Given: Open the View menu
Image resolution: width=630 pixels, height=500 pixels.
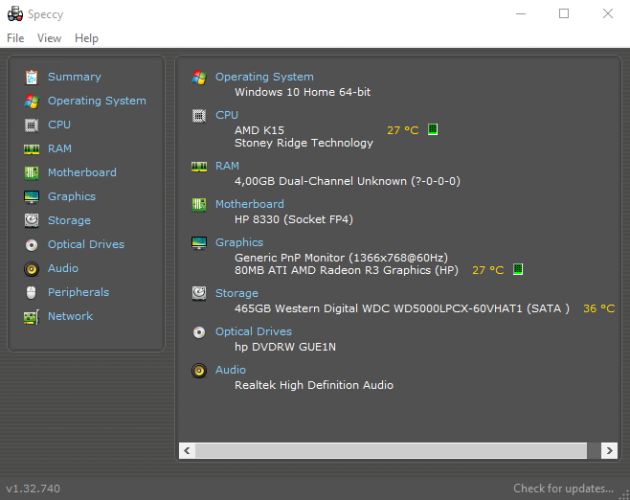Looking at the screenshot, I should [x=49, y=38].
